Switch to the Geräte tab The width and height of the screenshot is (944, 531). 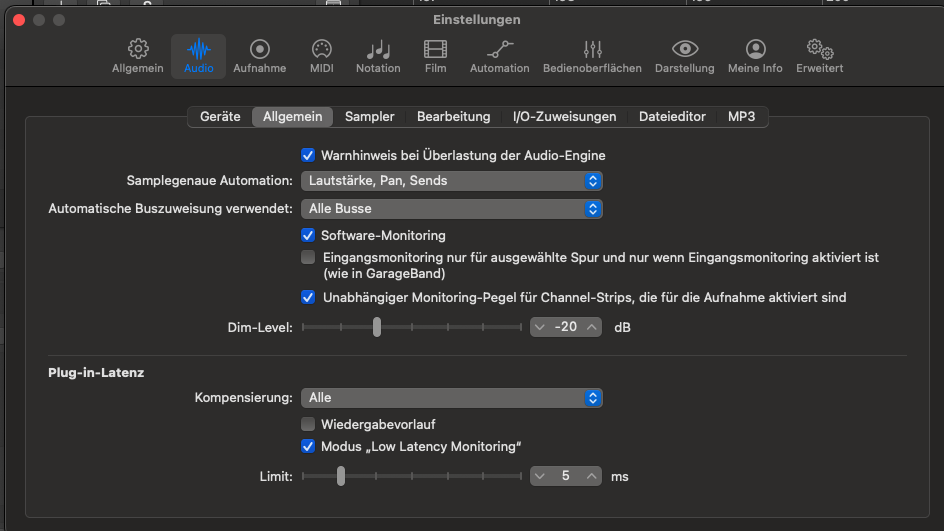pyautogui.click(x=220, y=117)
